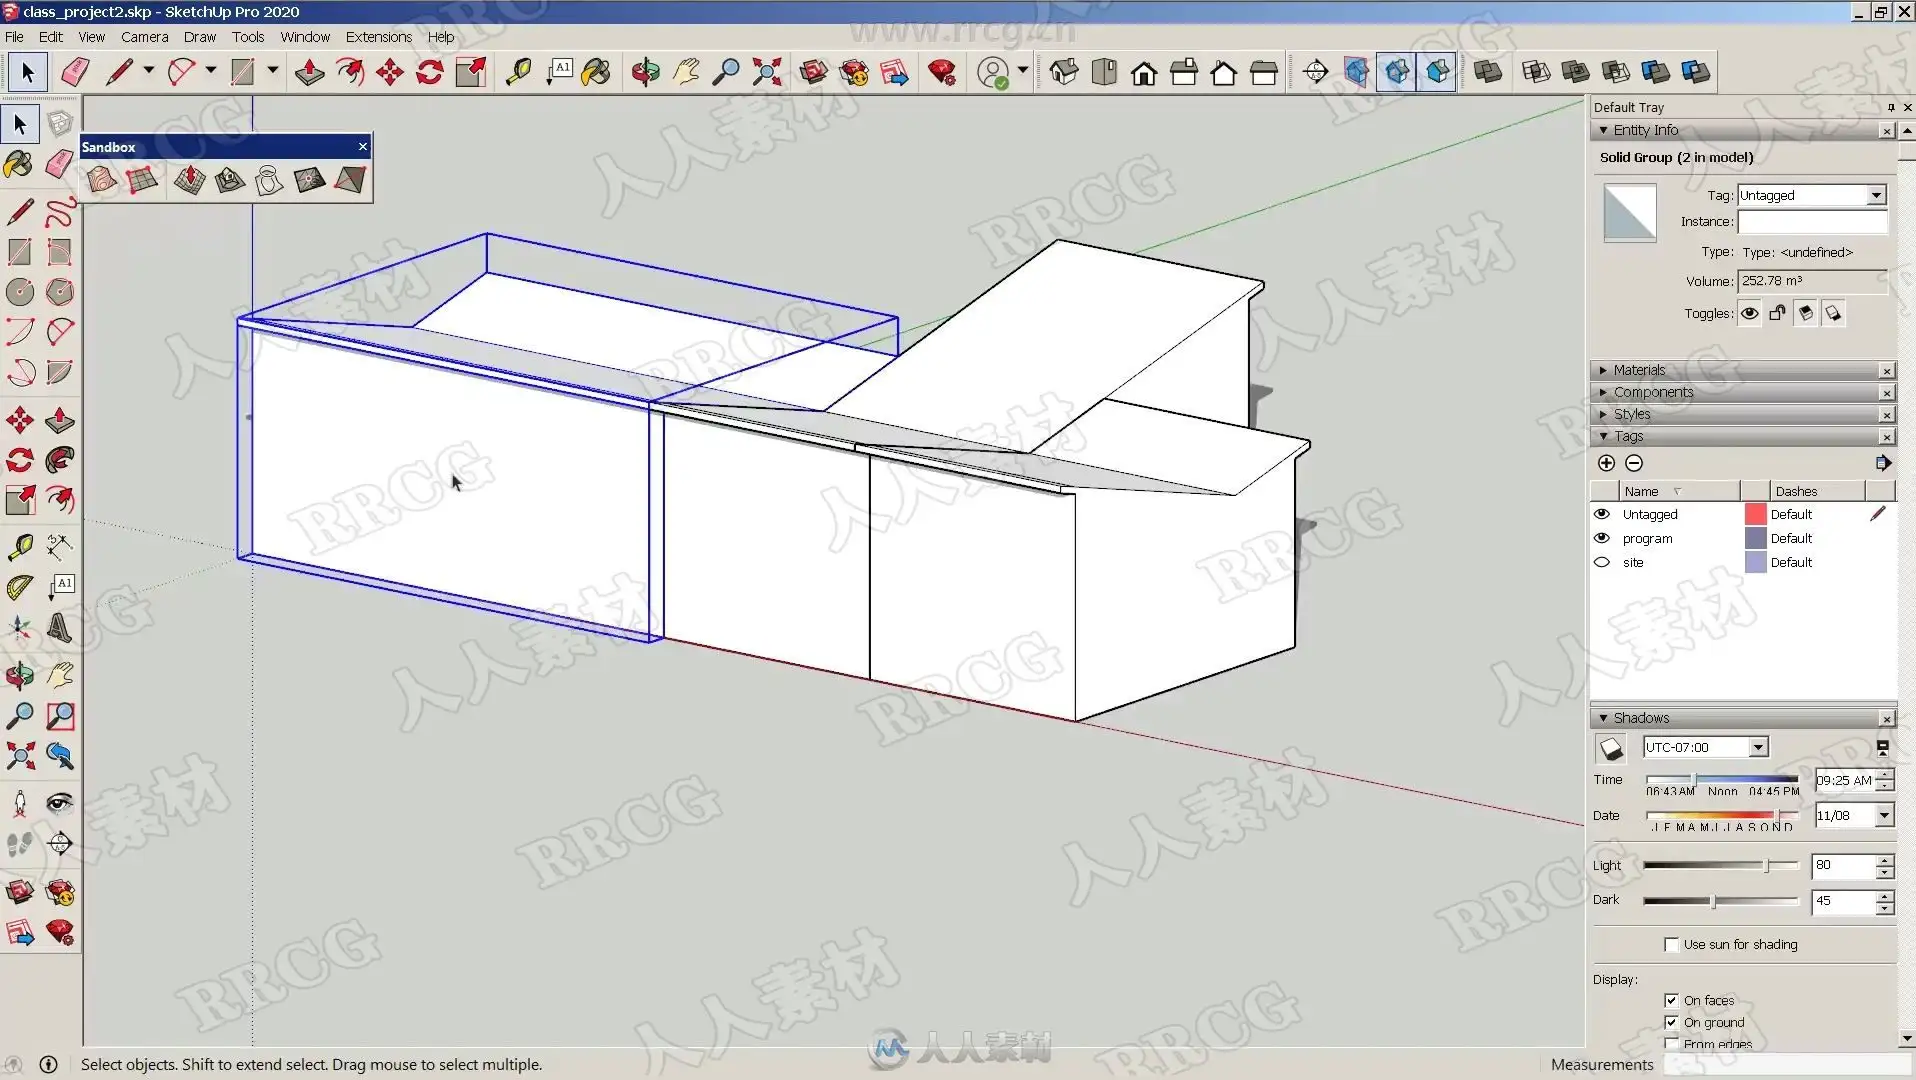Uncheck On ground shadow display

[x=1671, y=1022]
